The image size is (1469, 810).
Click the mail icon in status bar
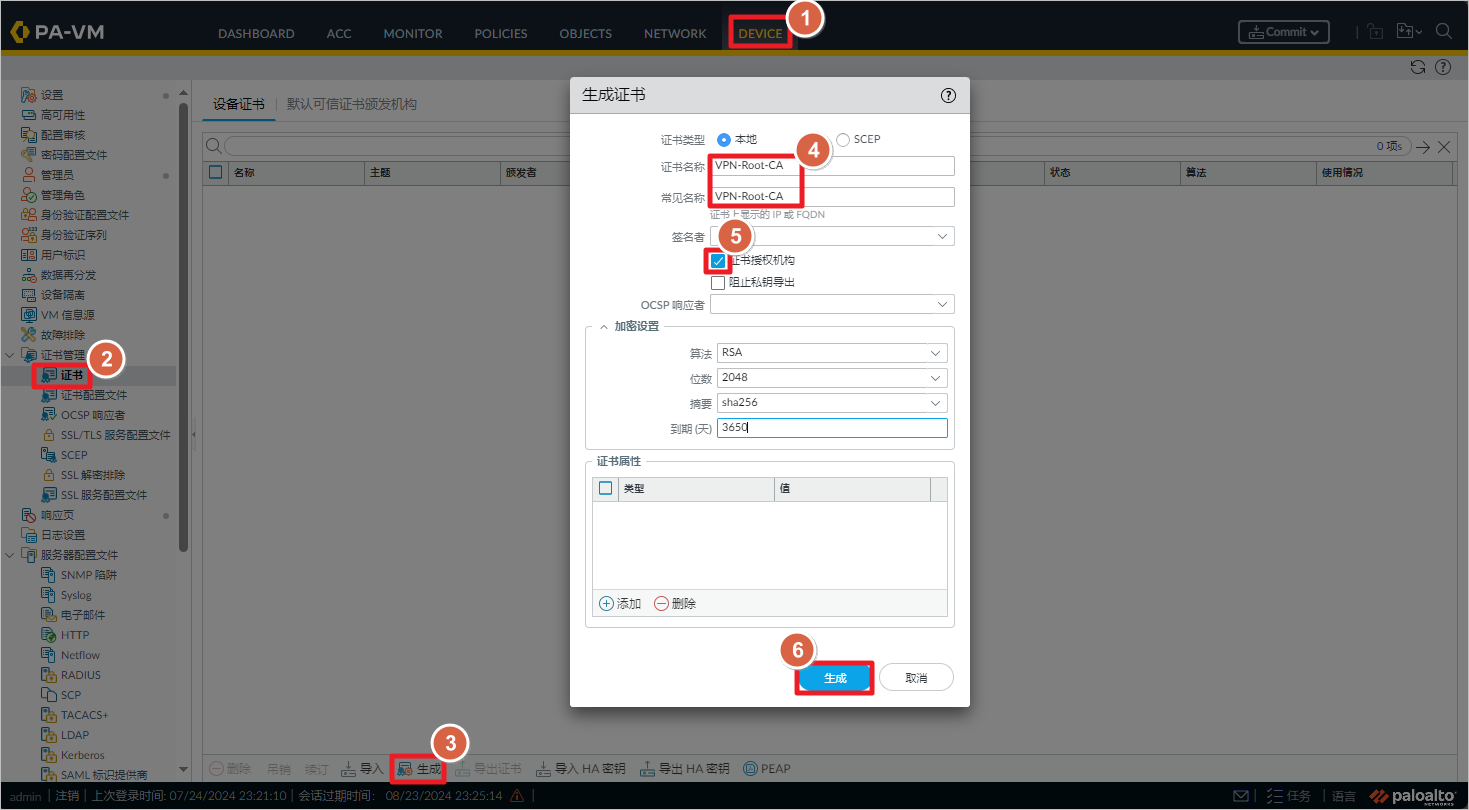point(1241,796)
